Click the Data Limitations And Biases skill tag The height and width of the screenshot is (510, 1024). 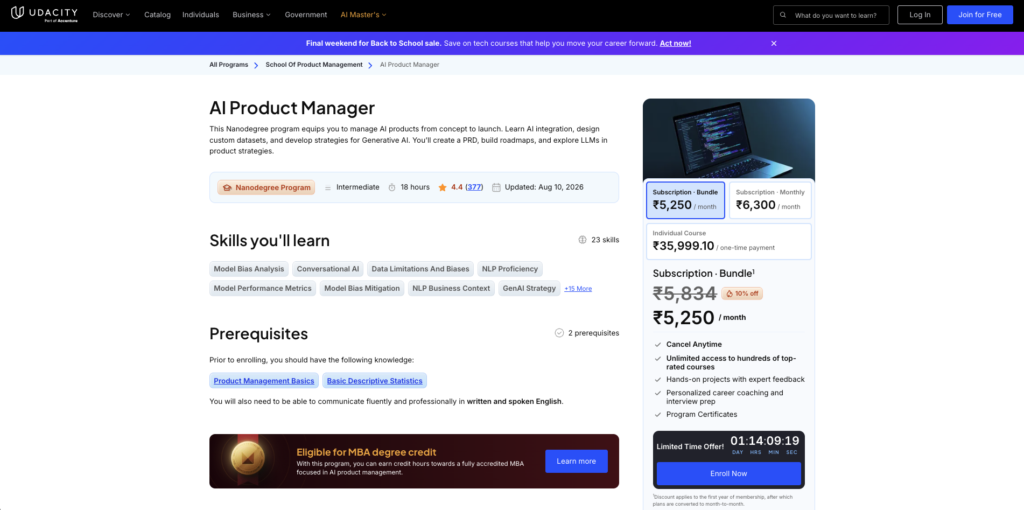(x=420, y=269)
